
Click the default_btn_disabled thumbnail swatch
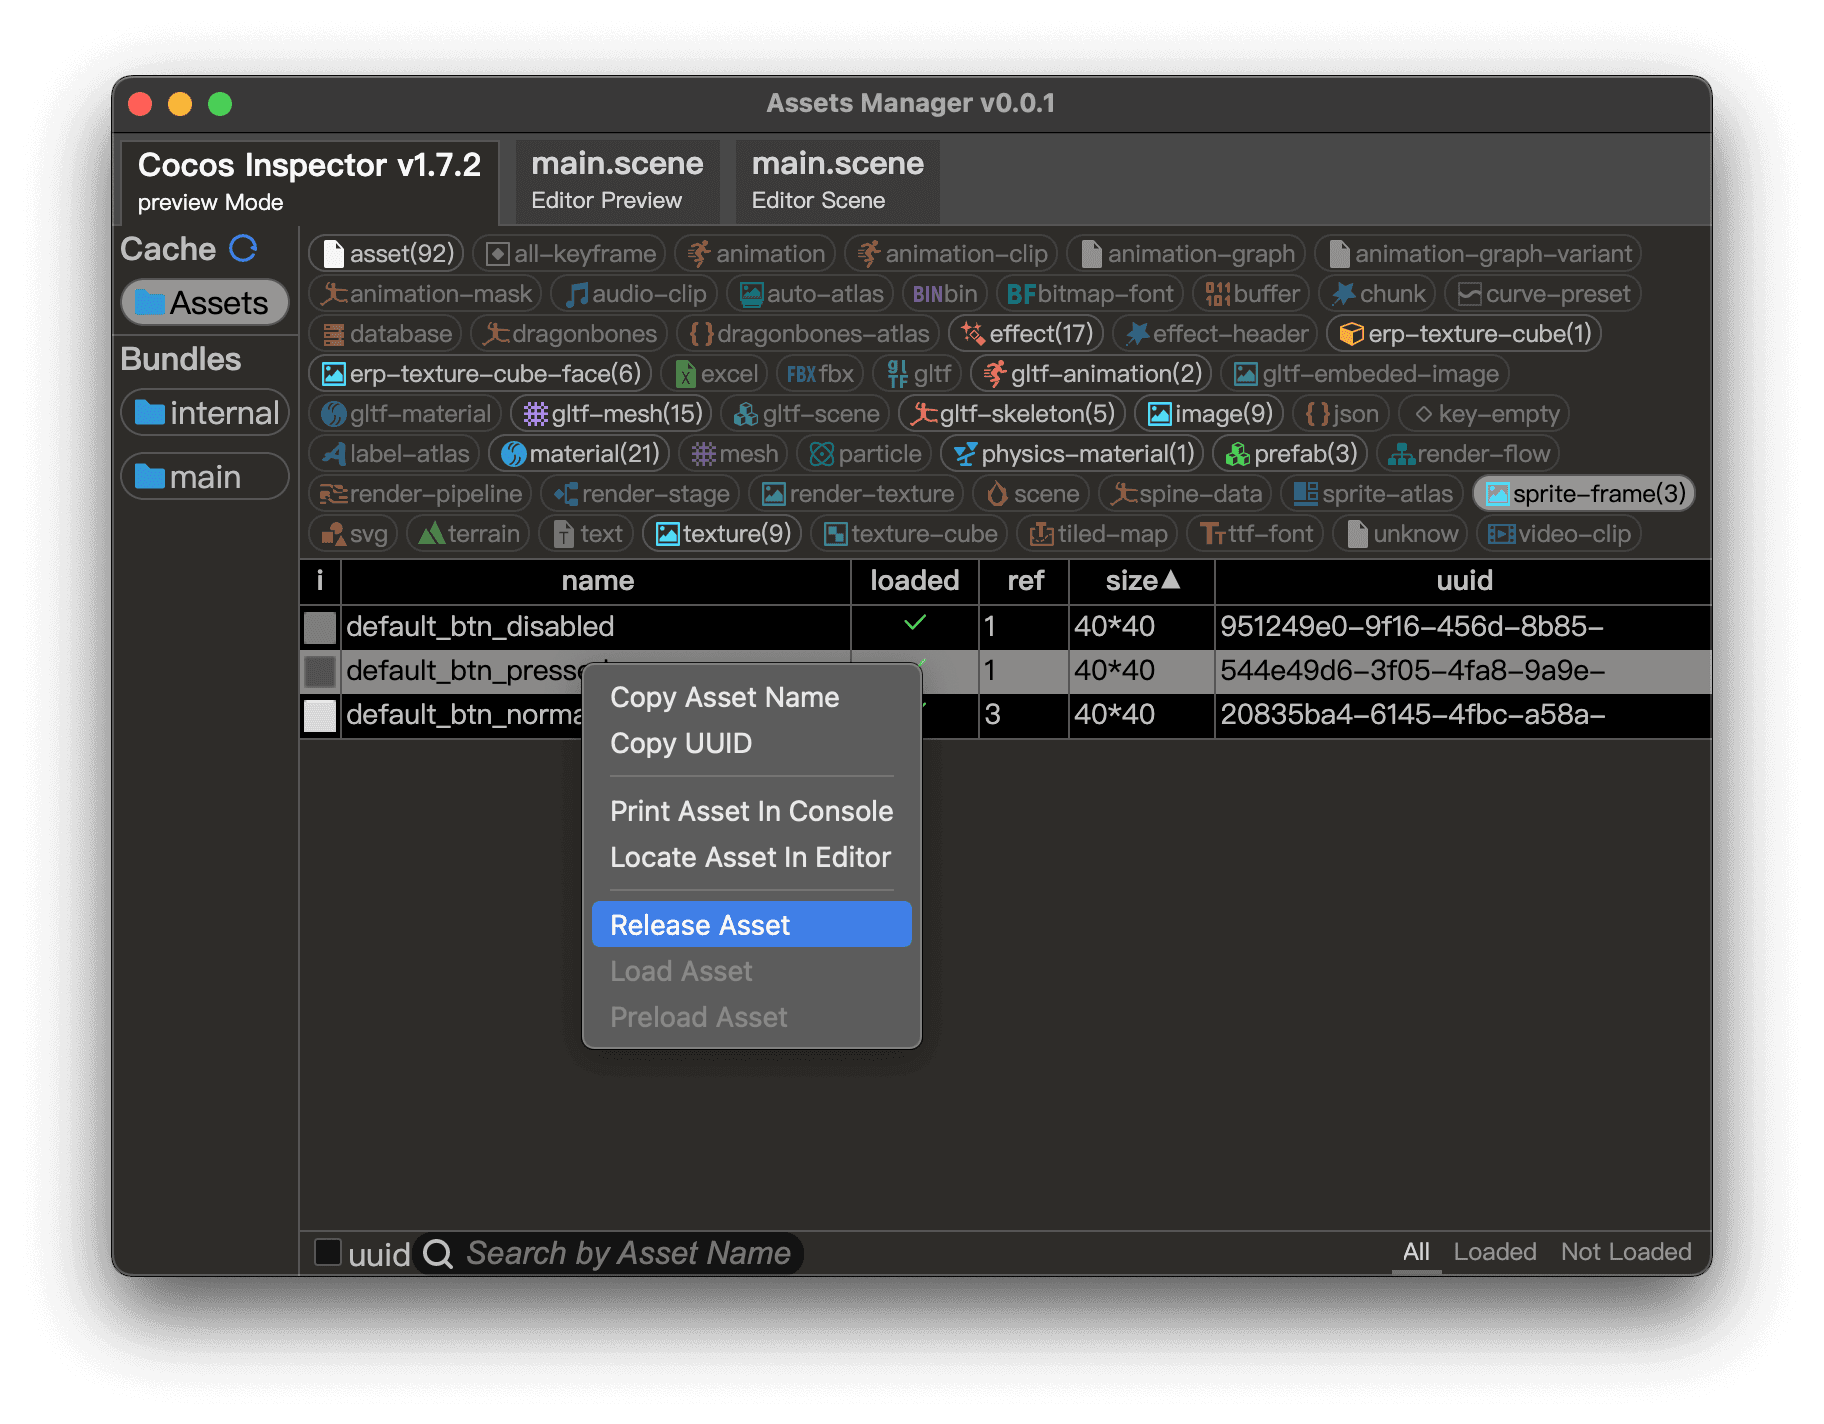click(320, 627)
